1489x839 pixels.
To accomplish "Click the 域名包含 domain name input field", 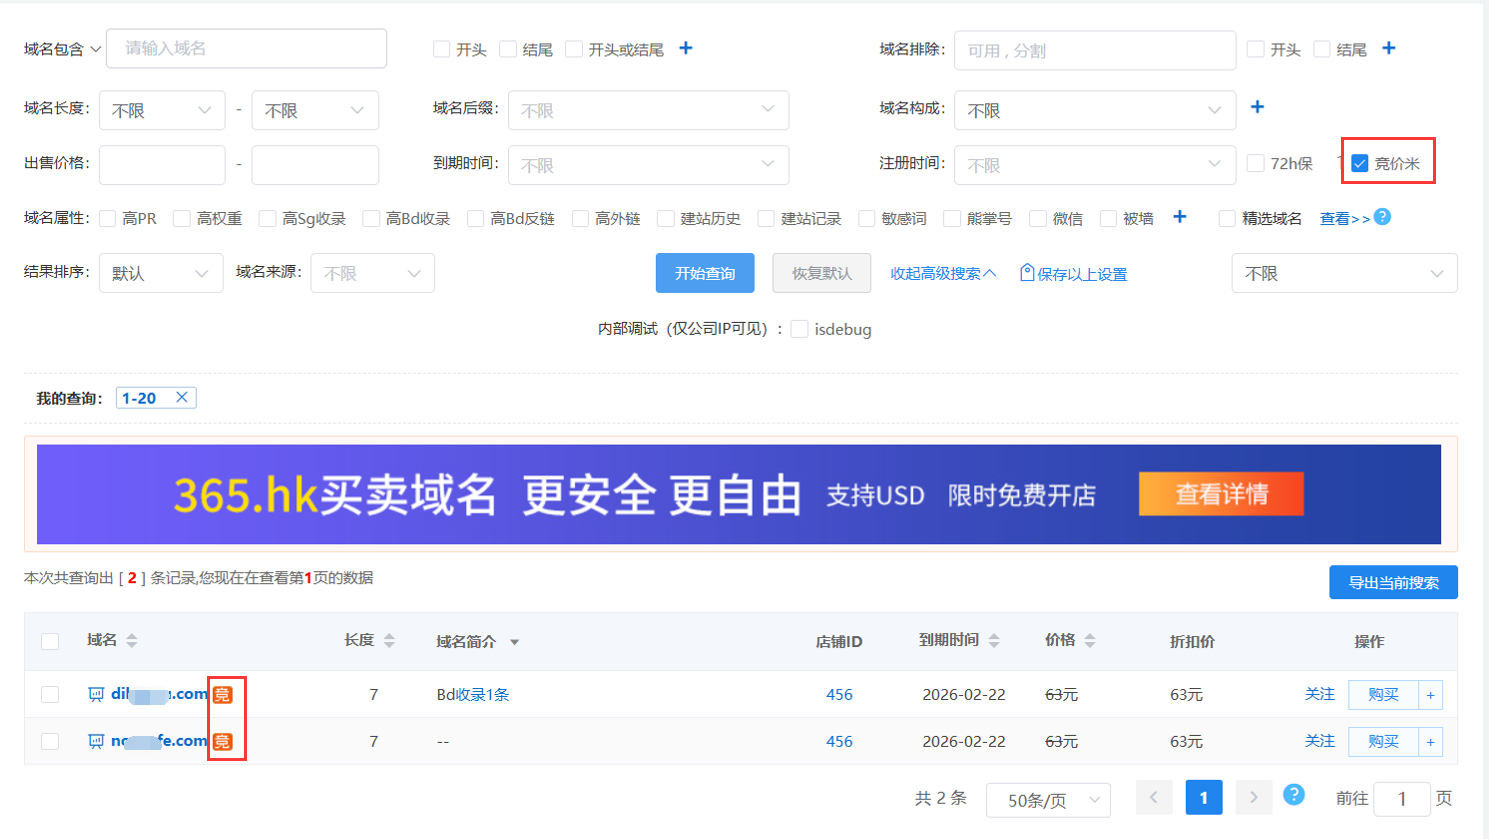I will [246, 48].
